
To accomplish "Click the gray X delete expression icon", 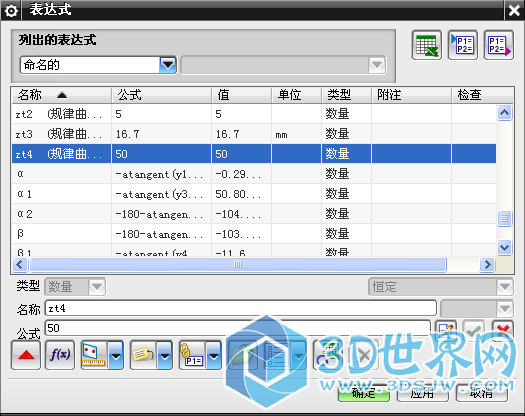I will (x=364, y=355).
